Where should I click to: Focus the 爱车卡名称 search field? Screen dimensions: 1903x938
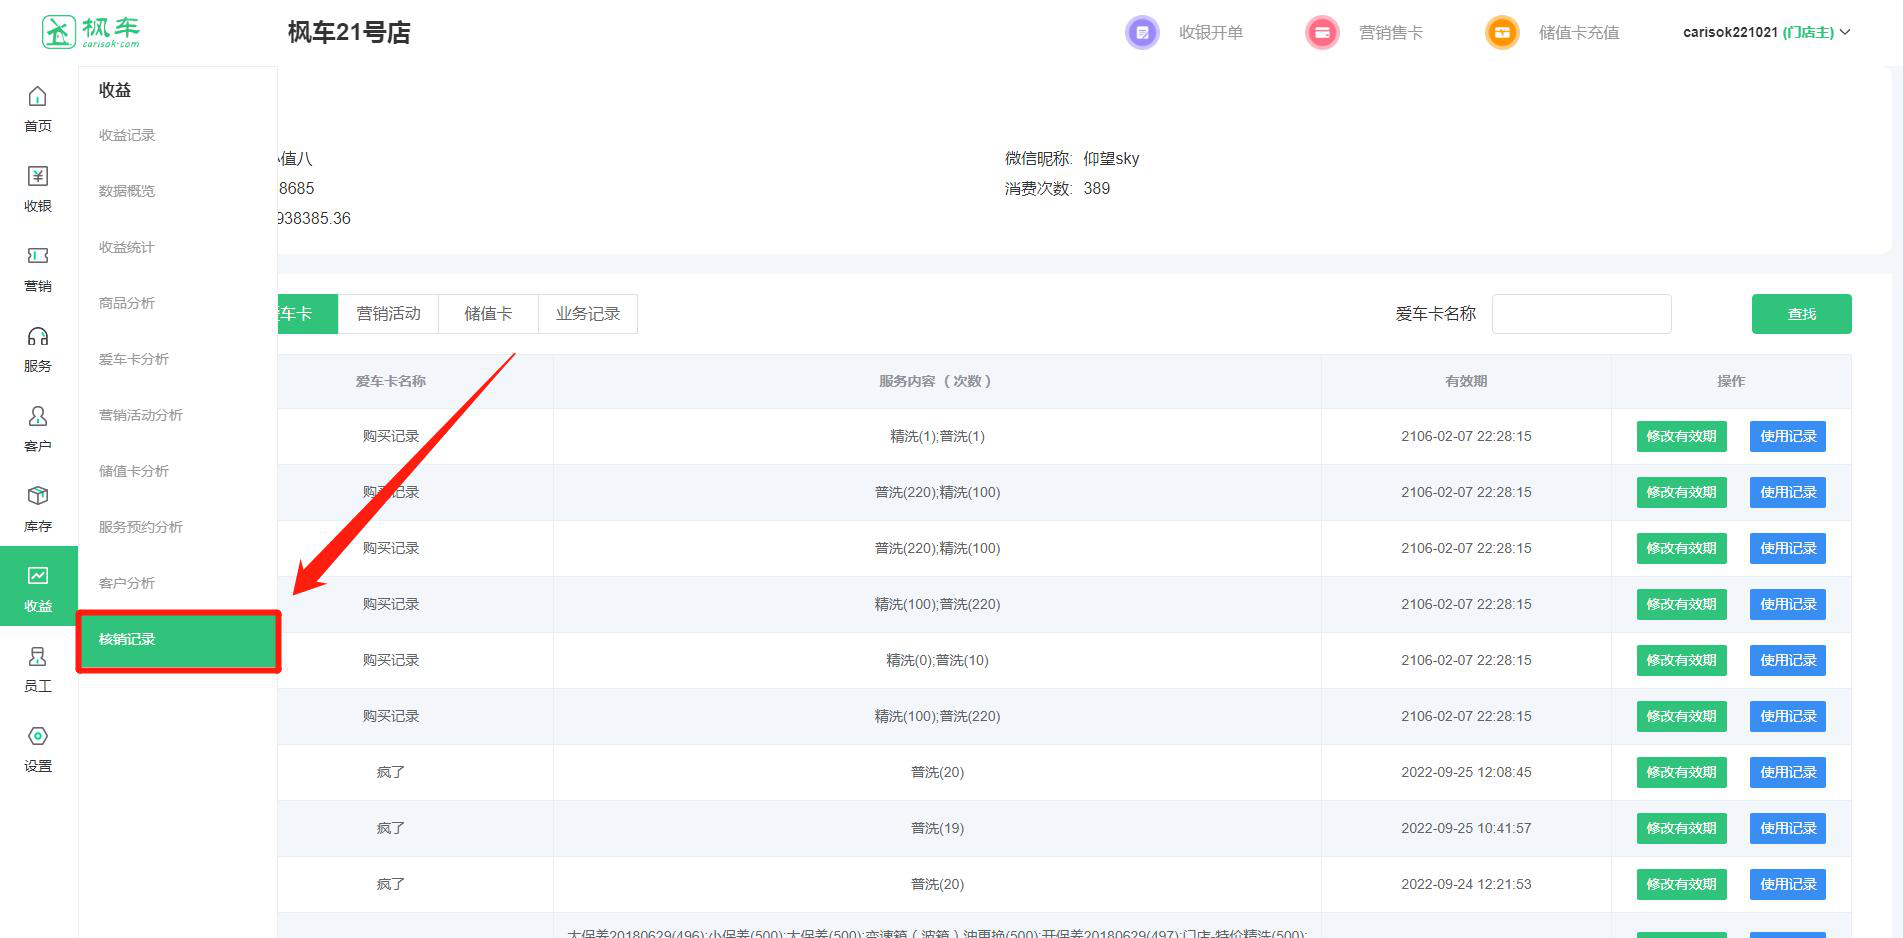click(1581, 314)
